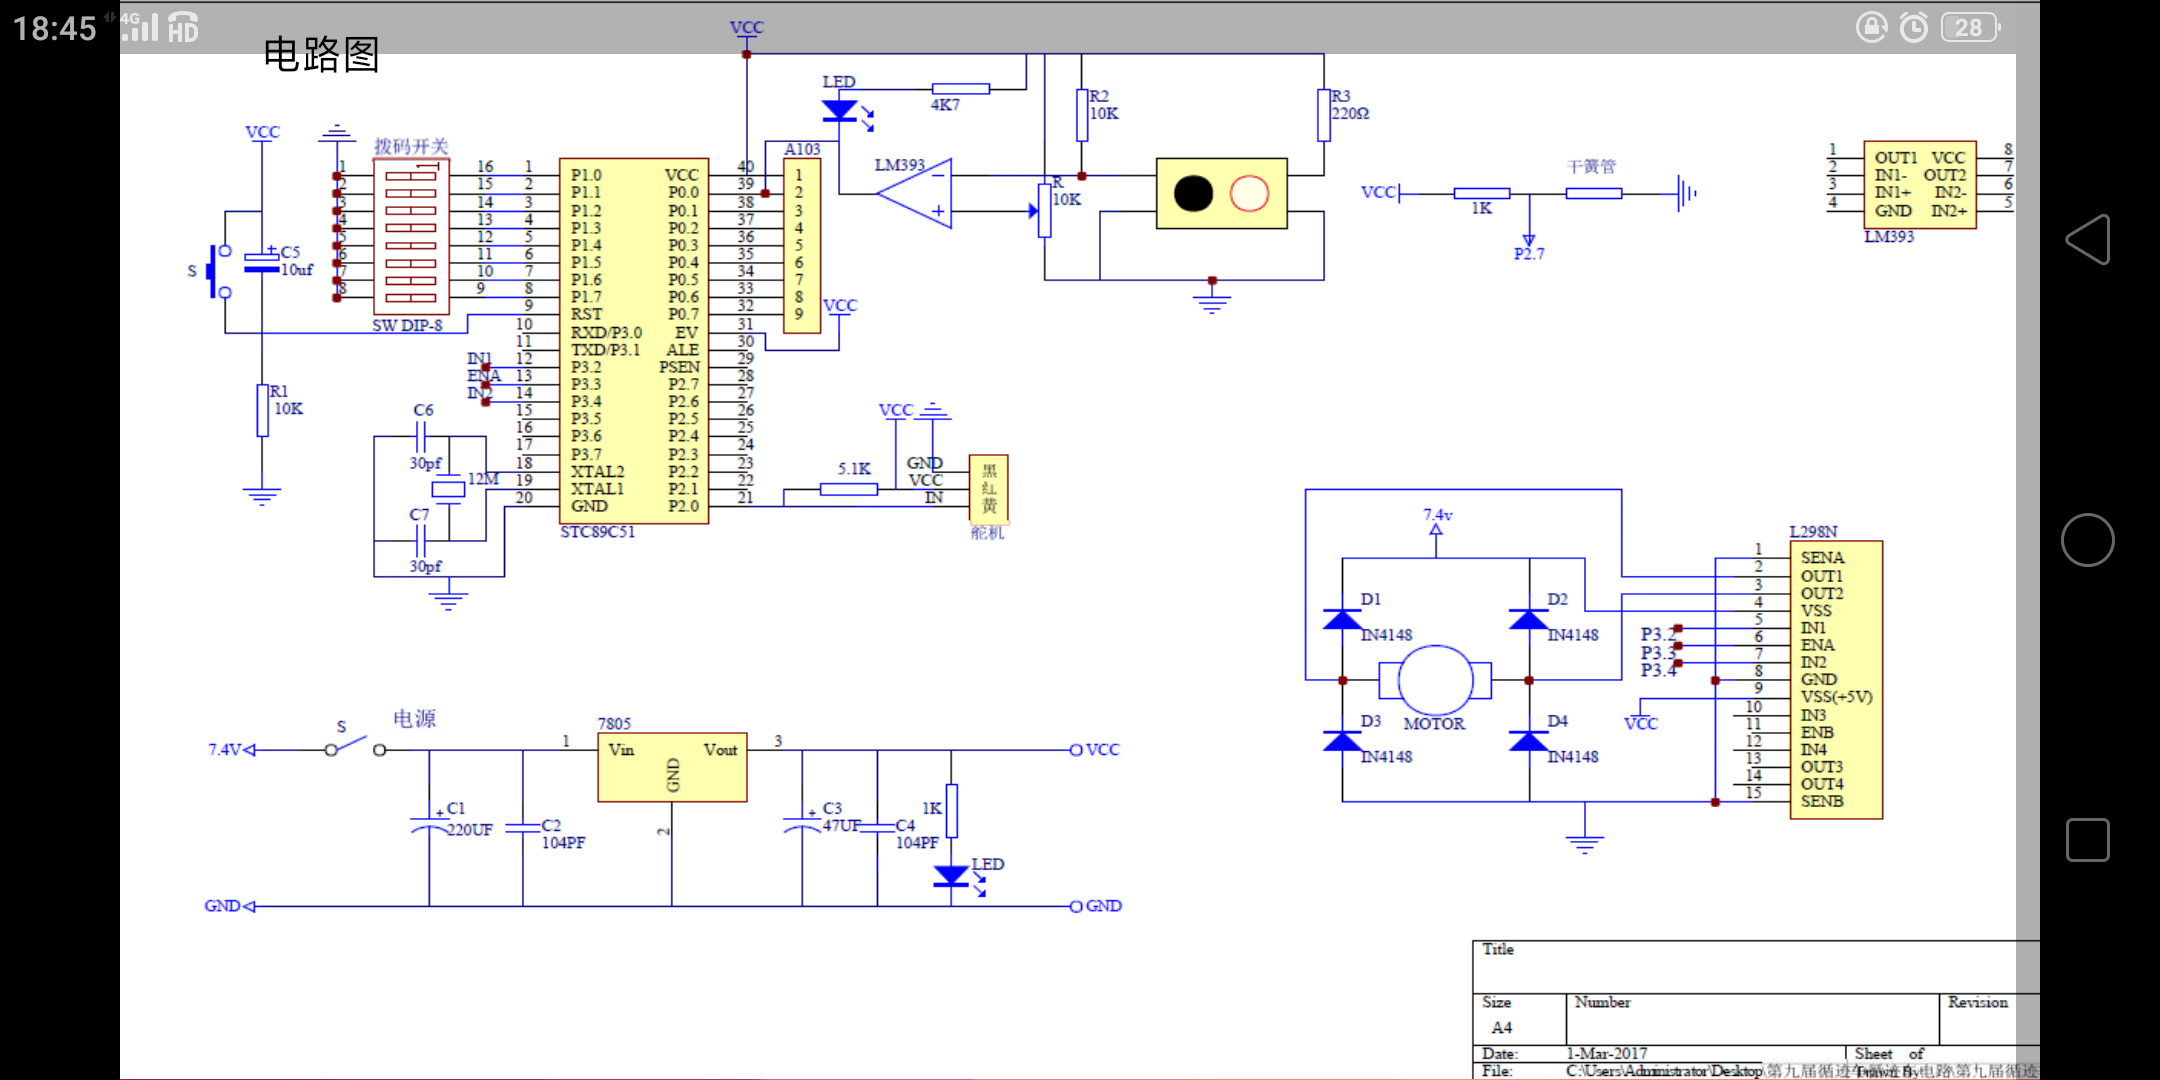Click the D3 diode symbol
The image size is (2160, 1080).
(1342, 741)
